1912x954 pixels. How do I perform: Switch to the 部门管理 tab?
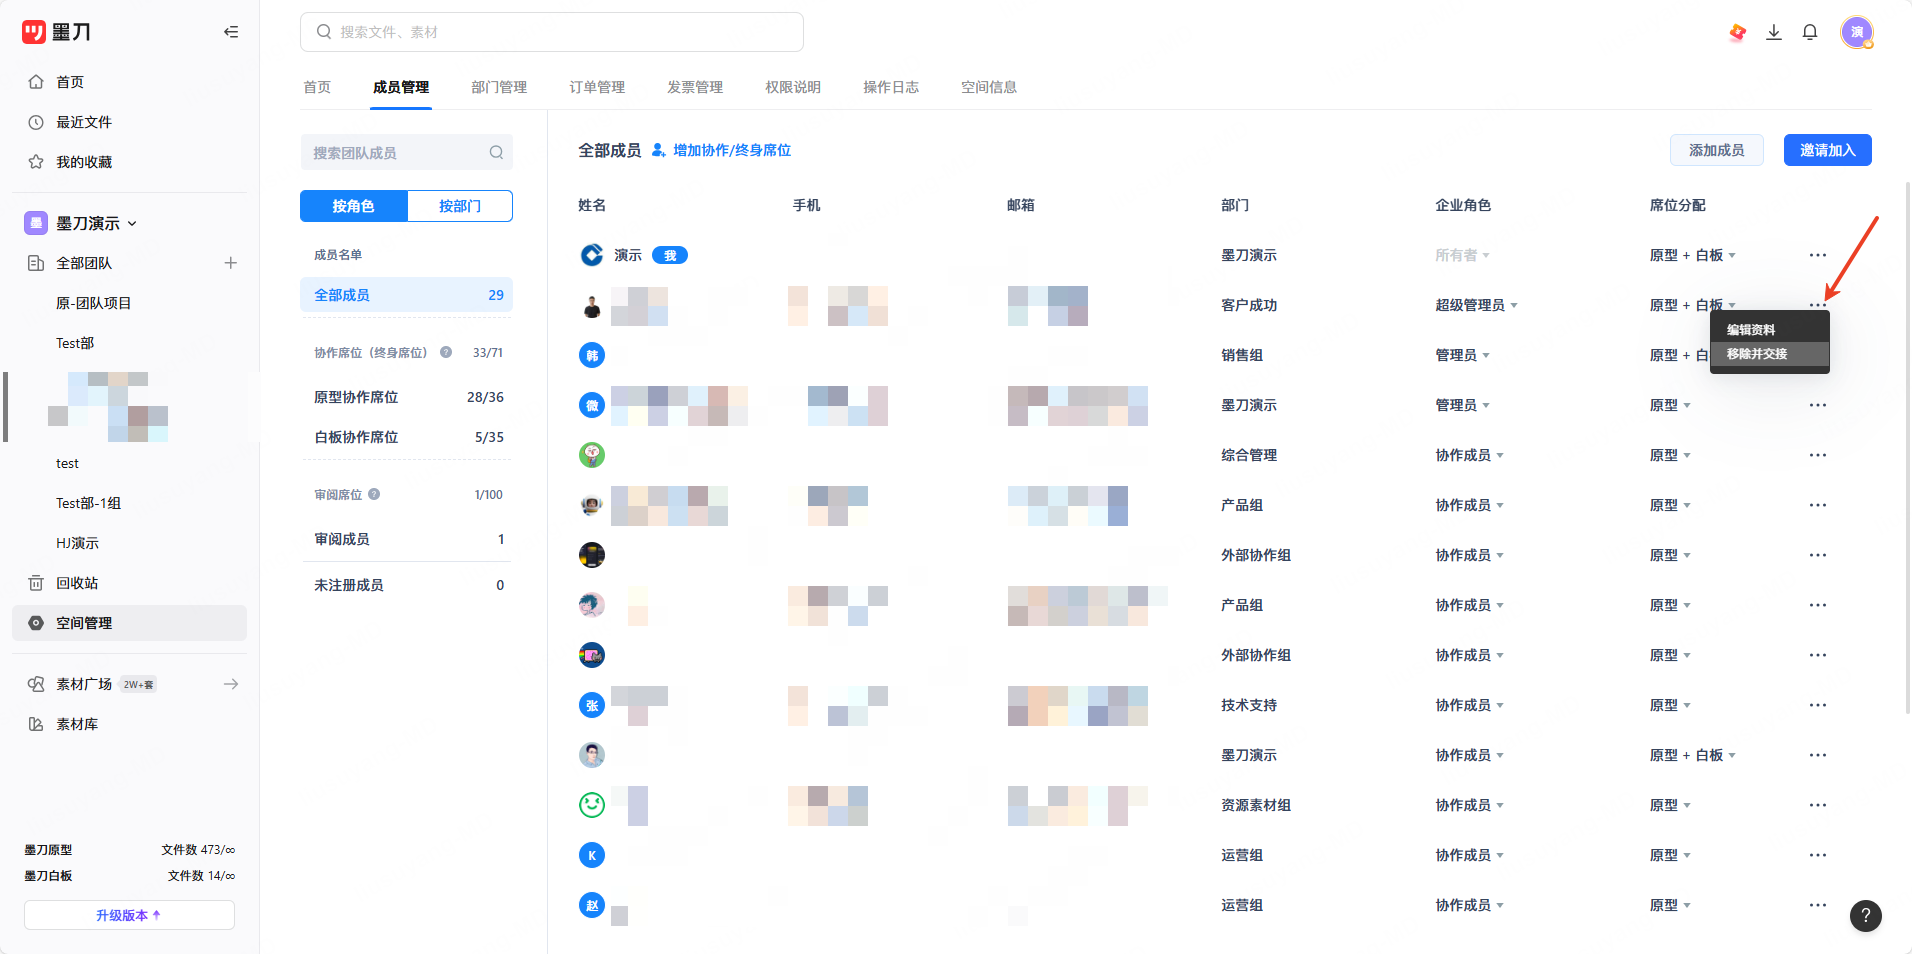click(x=499, y=87)
